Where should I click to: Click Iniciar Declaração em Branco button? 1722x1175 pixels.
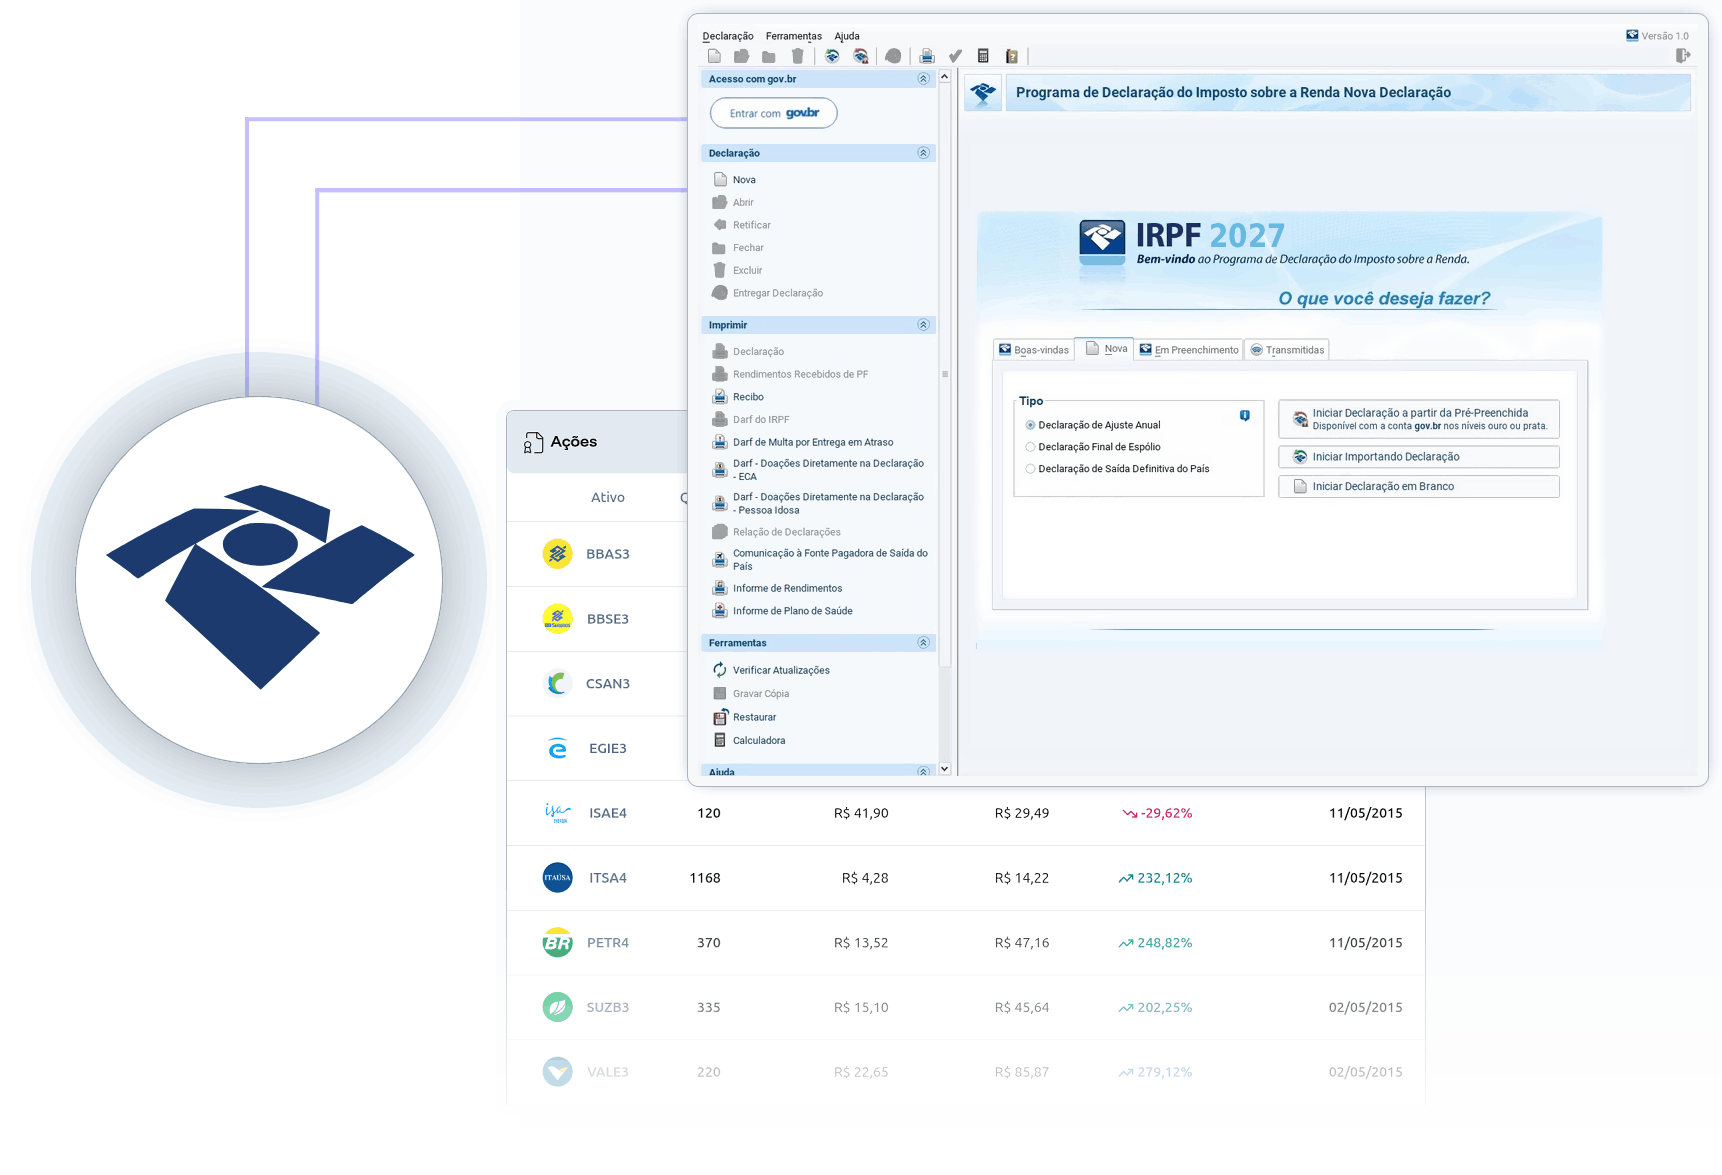(1419, 487)
